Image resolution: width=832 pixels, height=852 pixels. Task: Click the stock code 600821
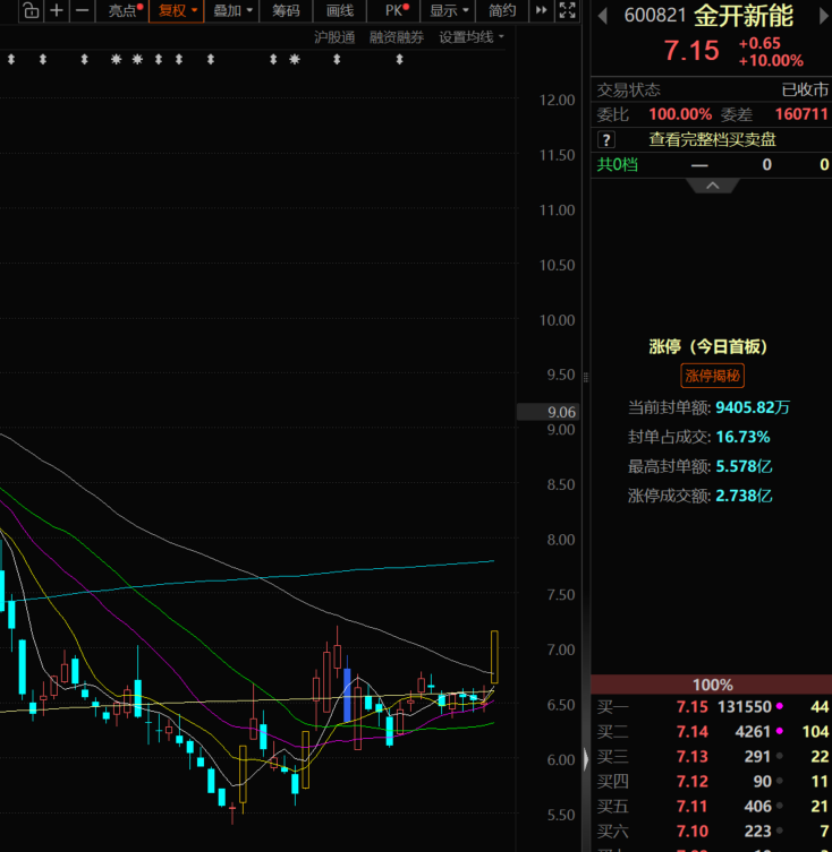tap(655, 16)
